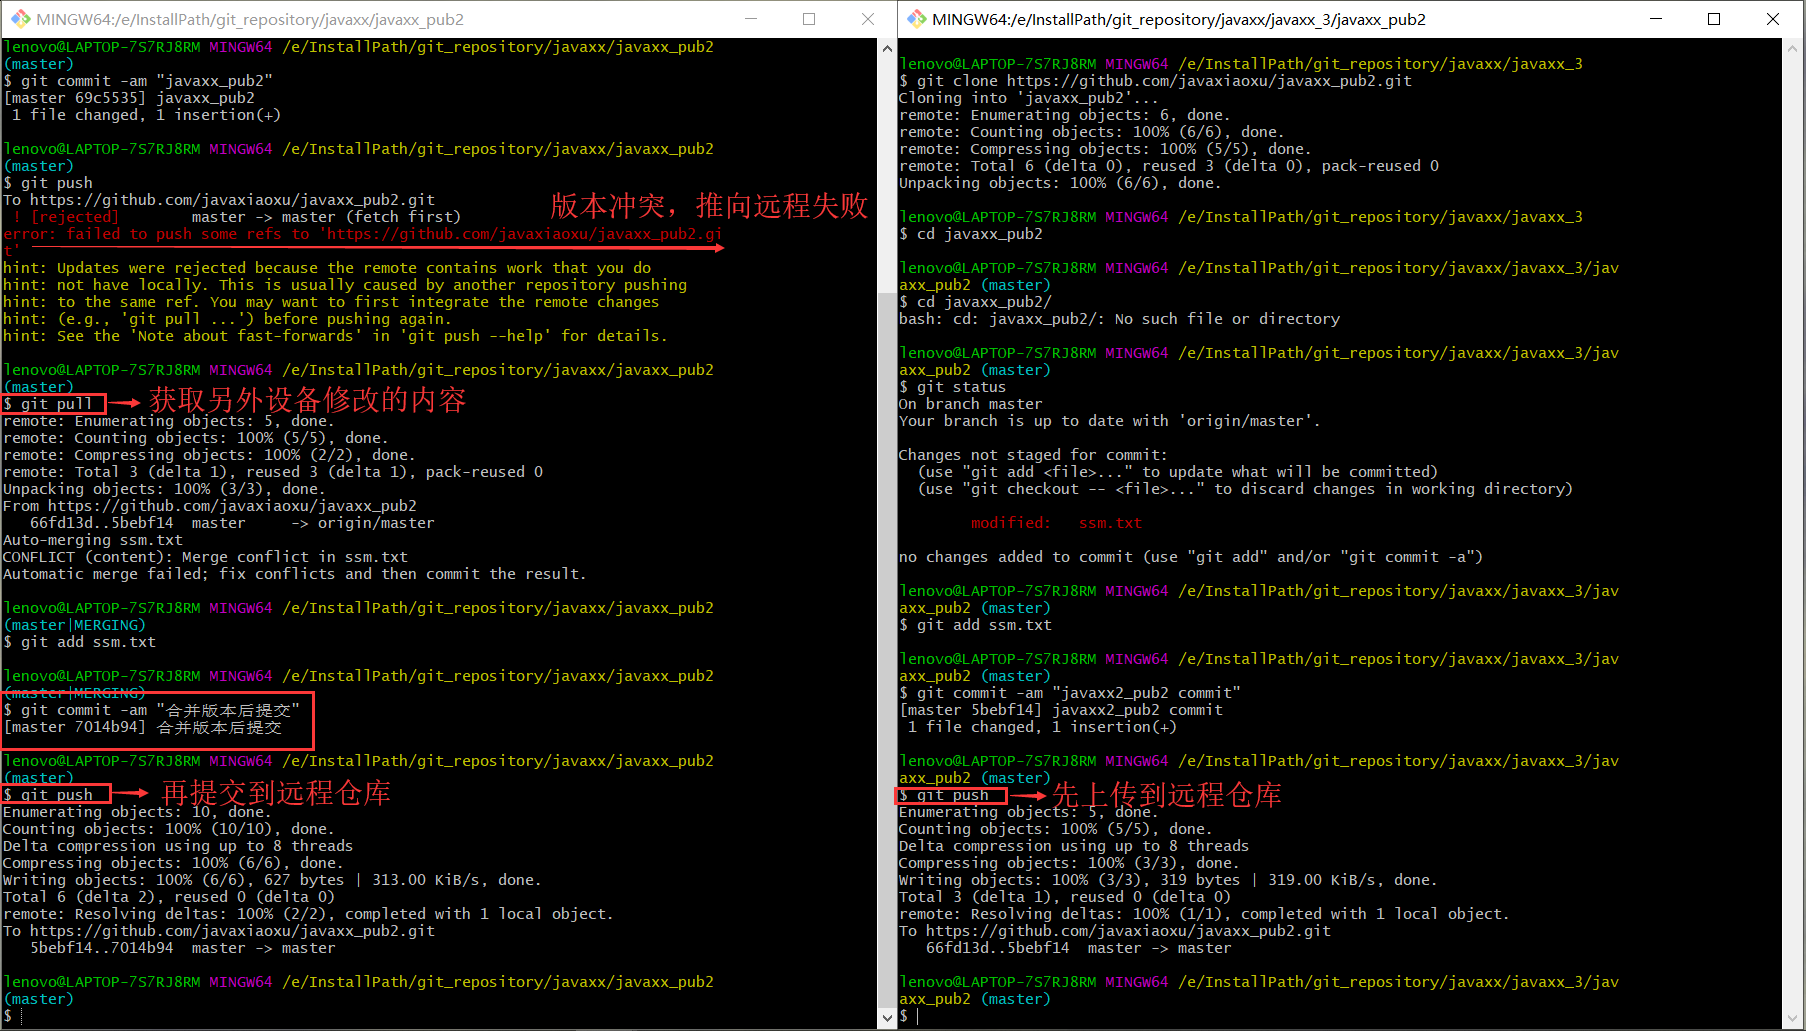
Task: Click "Cloning into 'javaxx_pub2'..." line
Action: coord(1029,98)
